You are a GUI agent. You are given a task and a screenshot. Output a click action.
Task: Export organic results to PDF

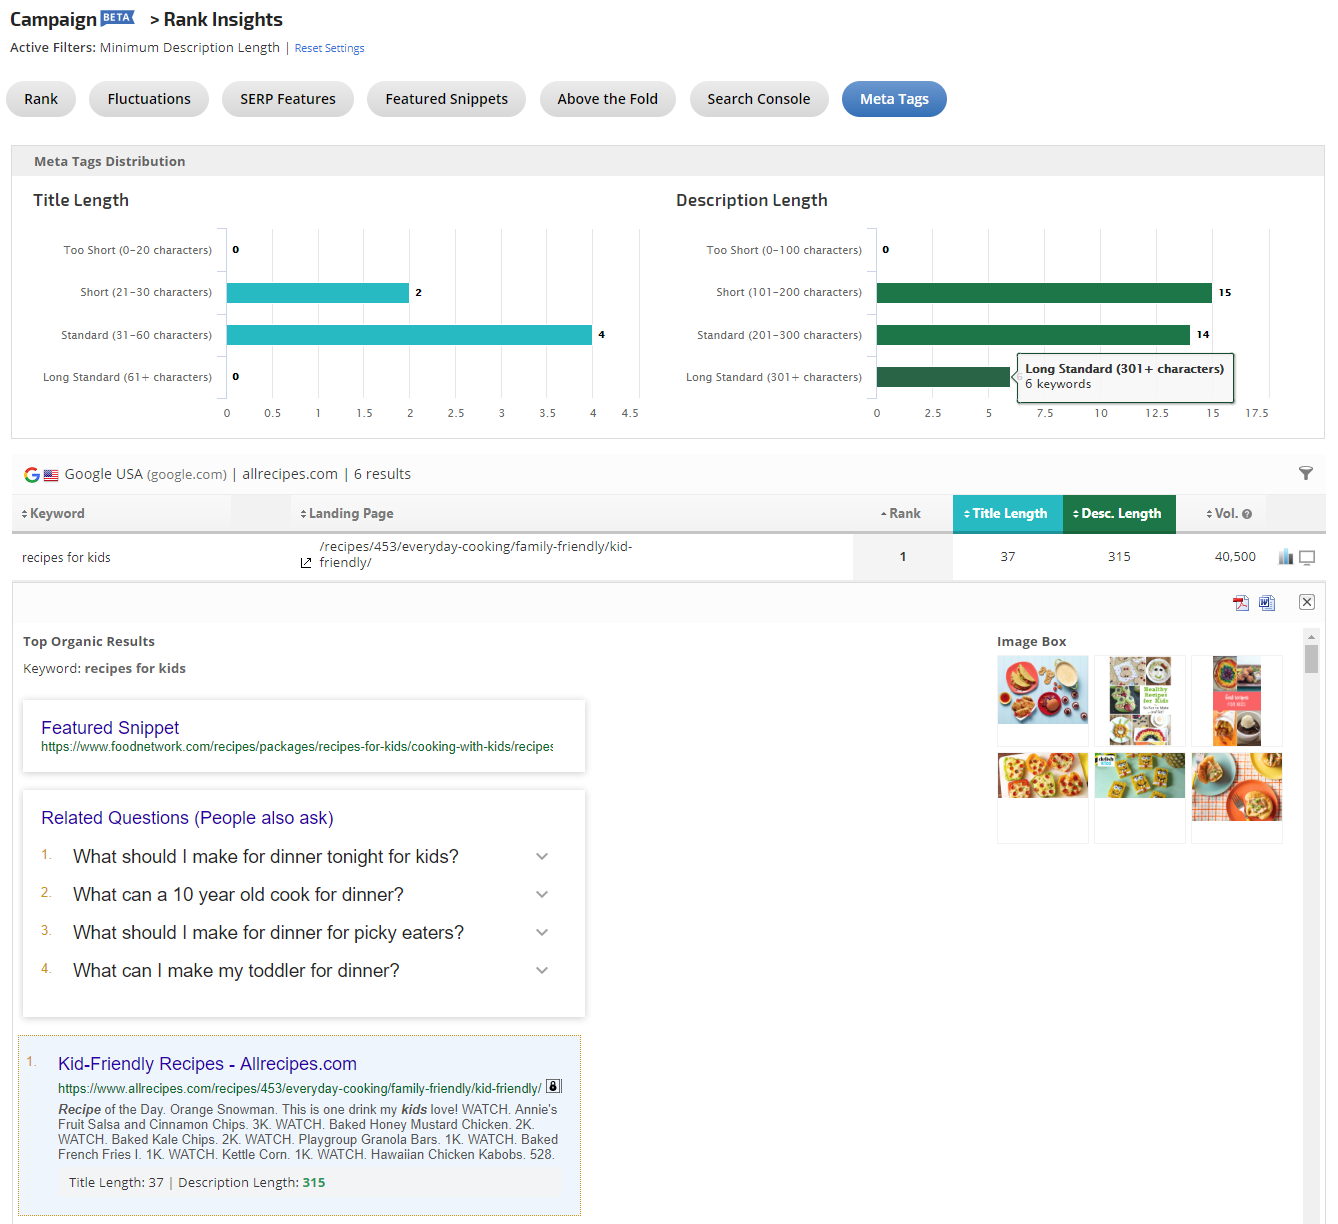(x=1241, y=603)
